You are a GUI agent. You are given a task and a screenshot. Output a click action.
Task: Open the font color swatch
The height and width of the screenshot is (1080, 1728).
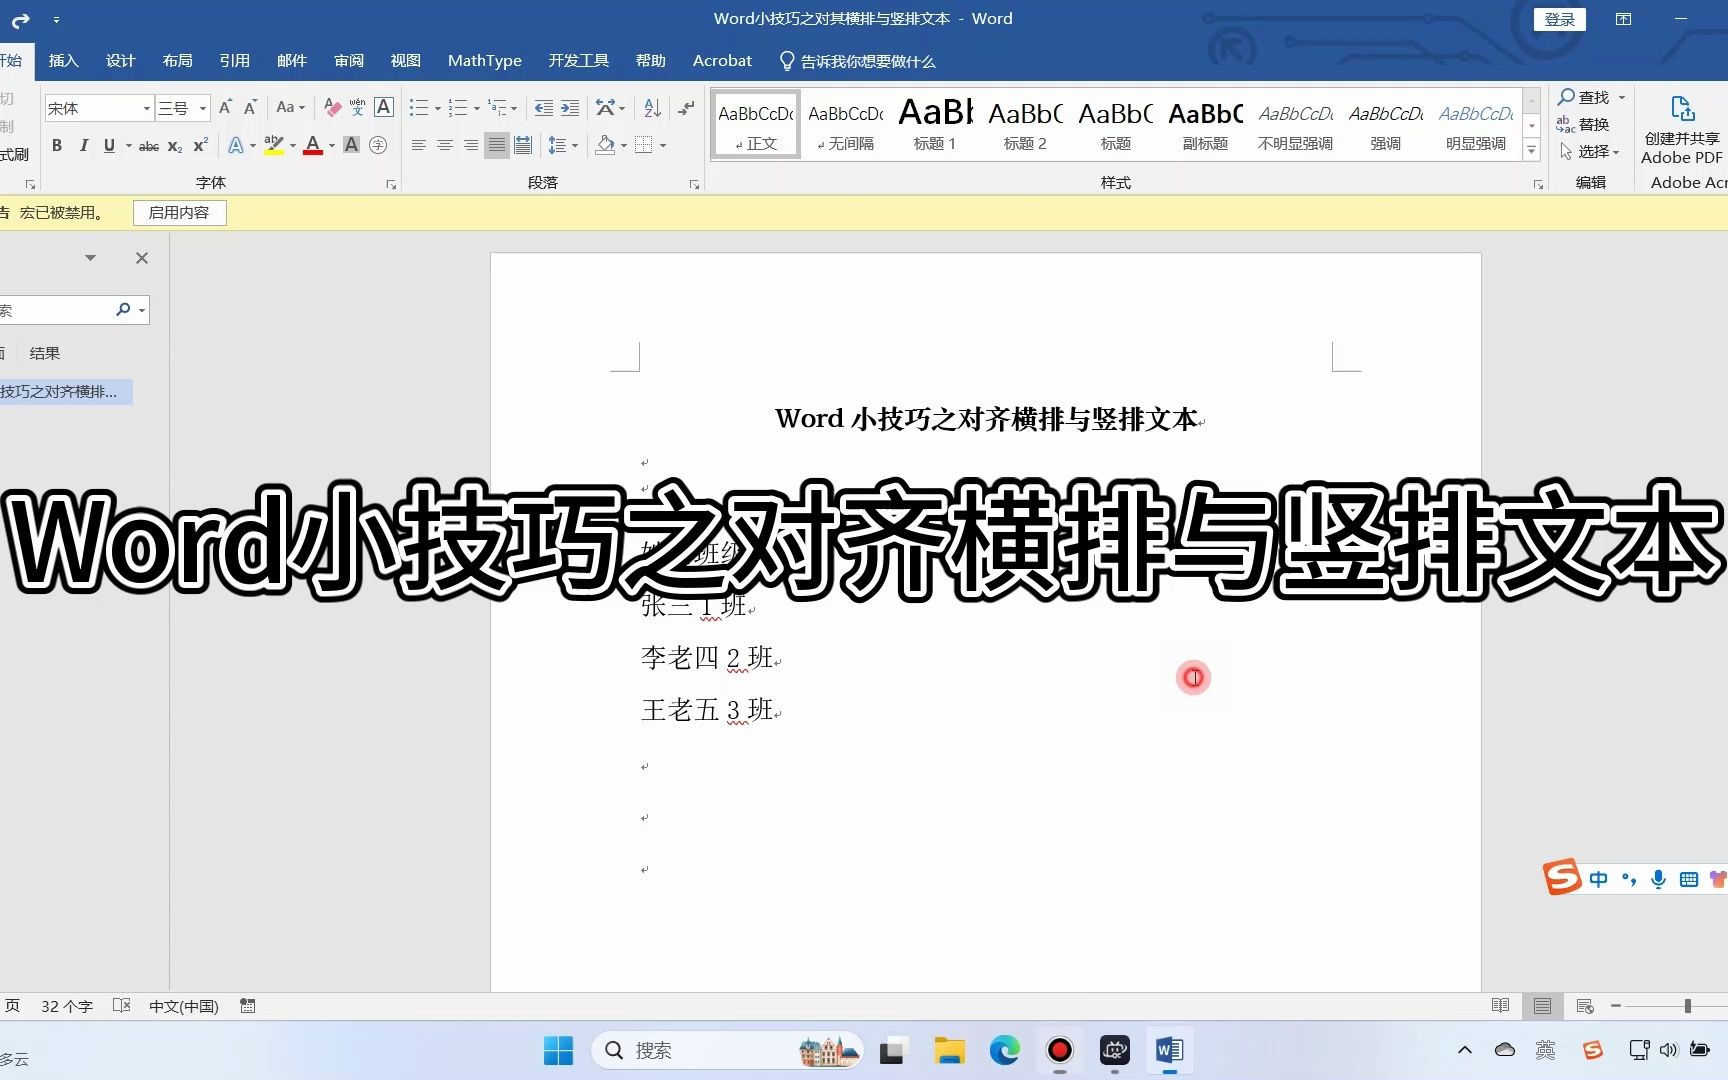click(x=313, y=146)
